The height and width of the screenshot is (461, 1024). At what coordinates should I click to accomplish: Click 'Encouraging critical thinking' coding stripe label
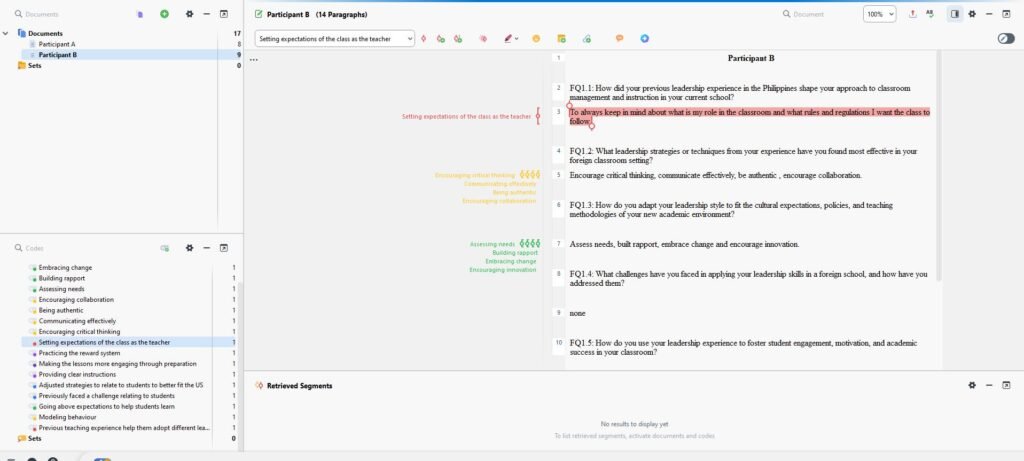tap(475, 175)
